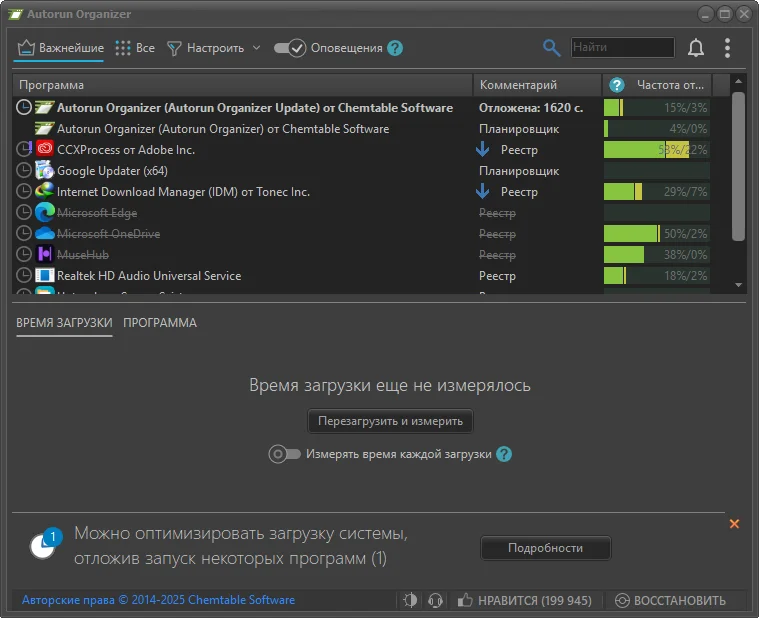Click the magnifier search icon
Viewport: 759px width, 618px height.
(x=551, y=48)
